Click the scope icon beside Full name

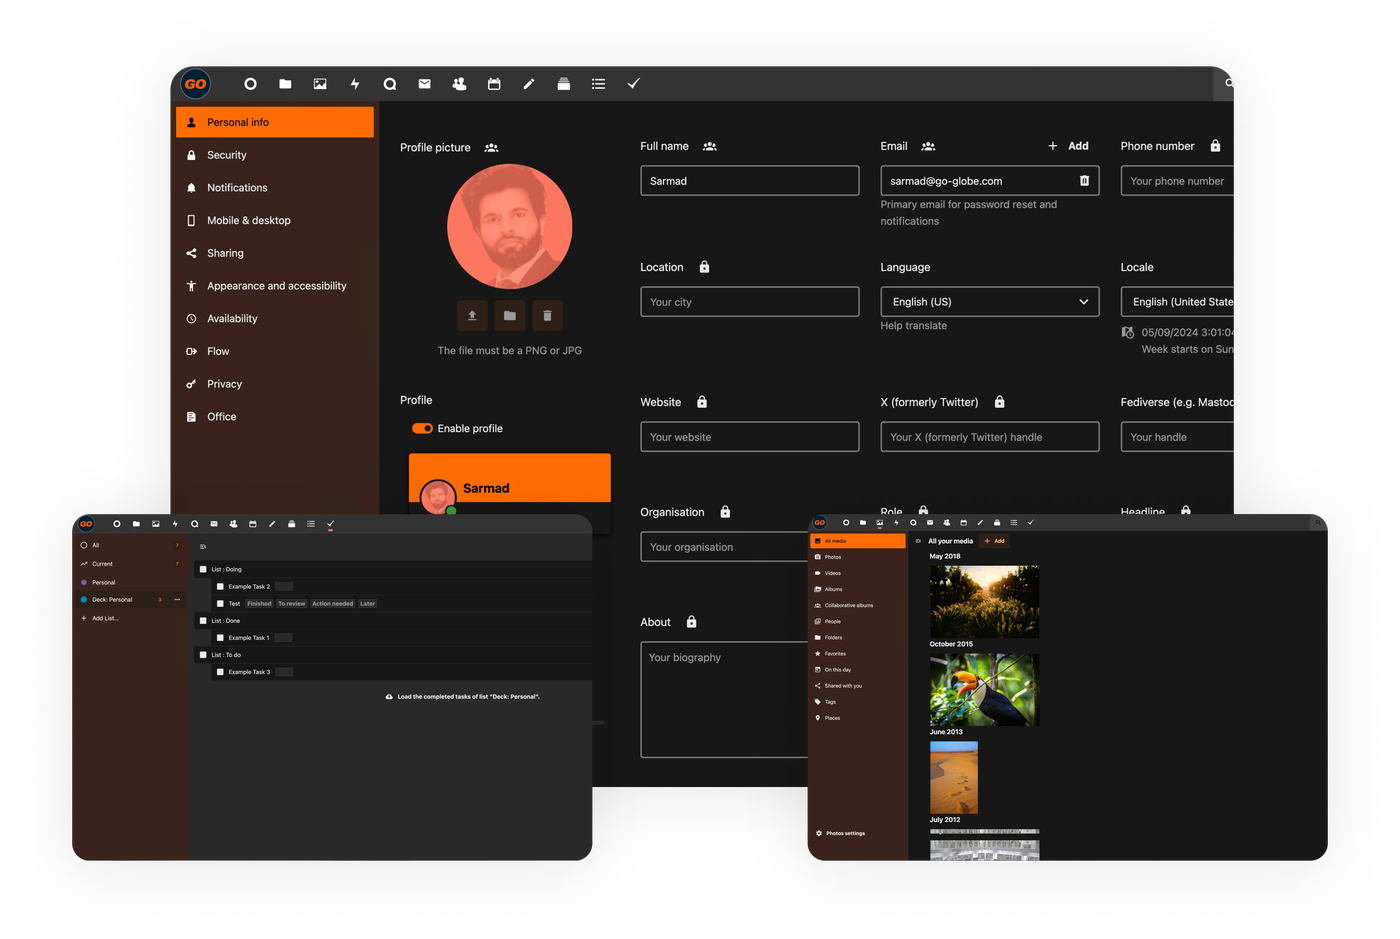coord(710,147)
